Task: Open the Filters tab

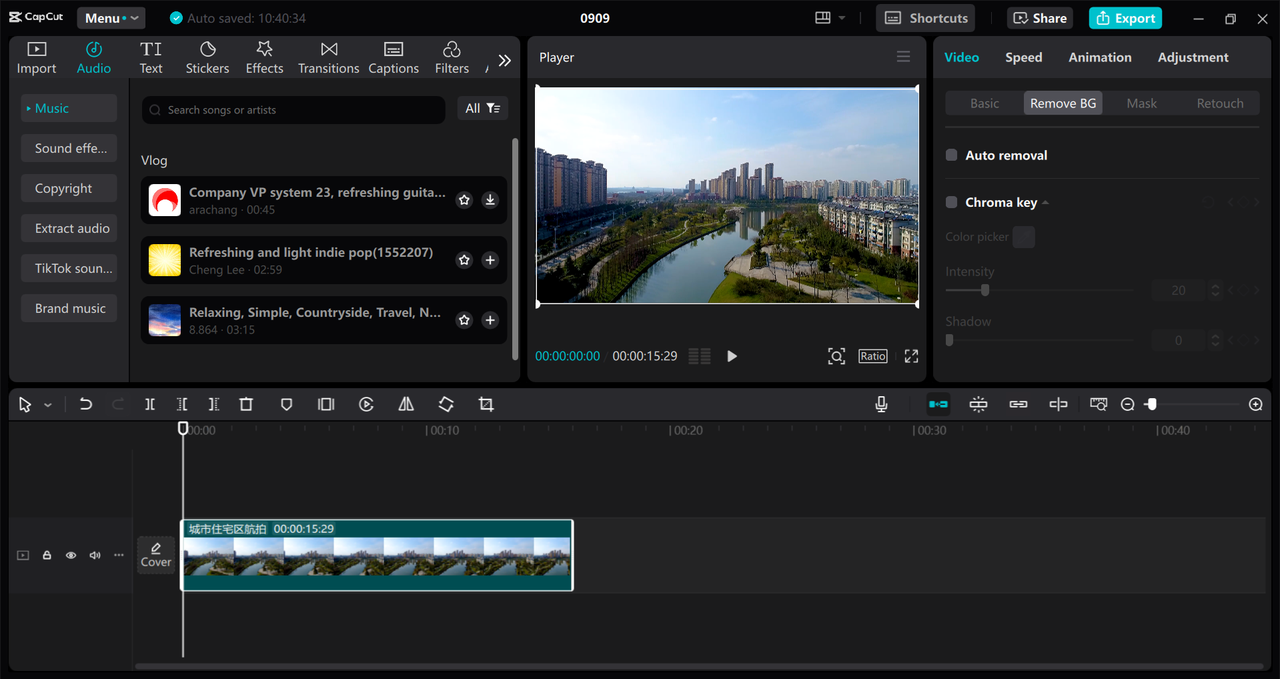Action: [x=451, y=58]
